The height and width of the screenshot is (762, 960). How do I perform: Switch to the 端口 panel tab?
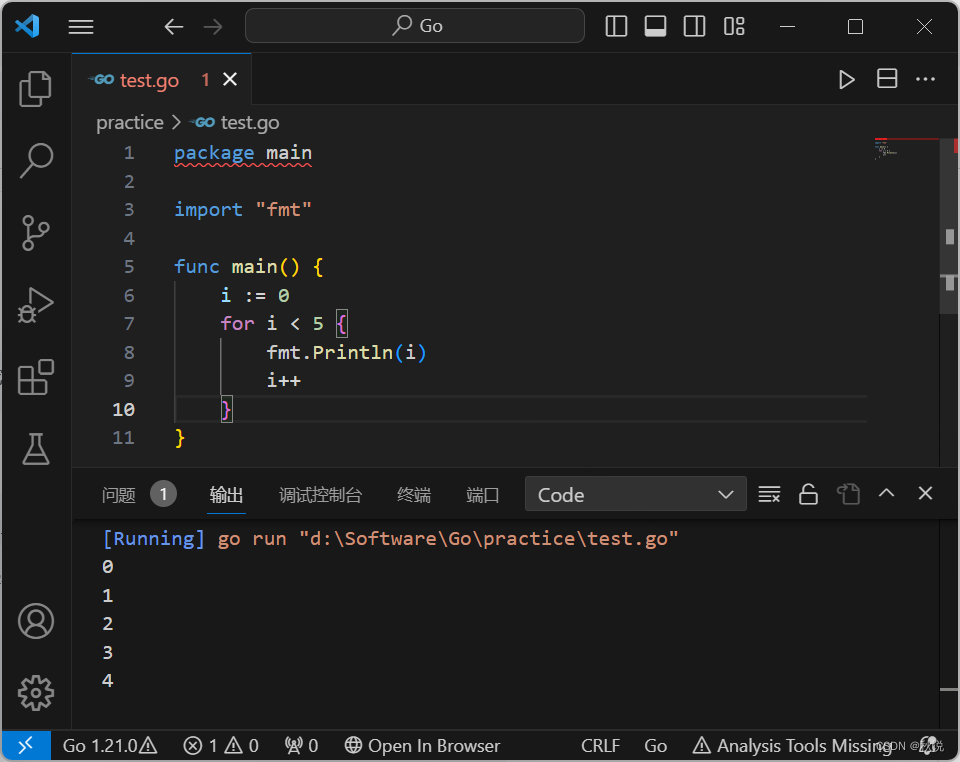[483, 495]
